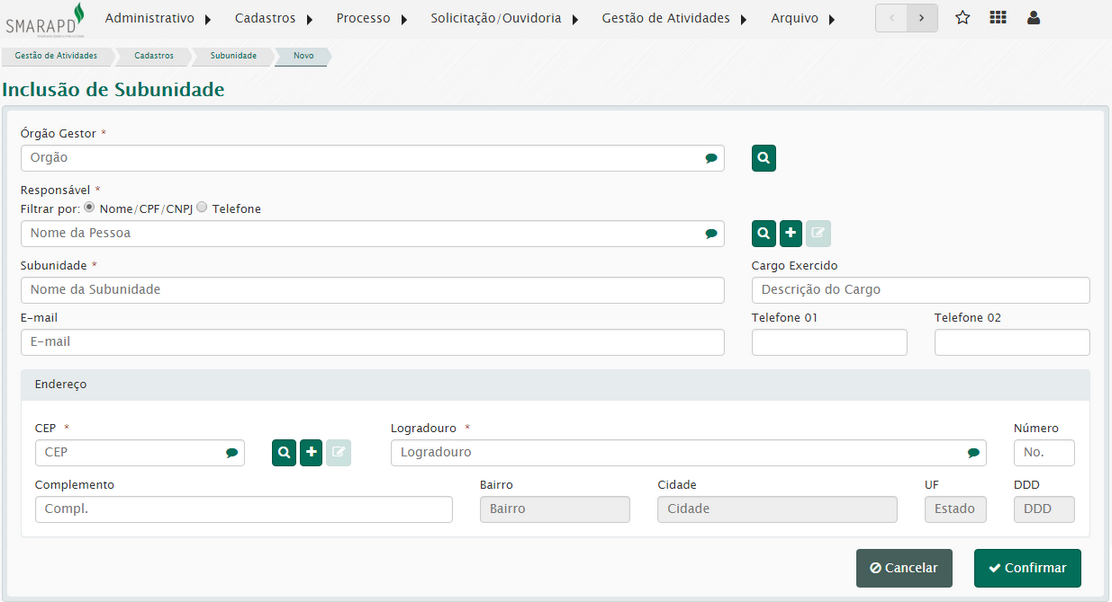
Task: Click the magnifier icon next to CEP
Action: (284, 453)
